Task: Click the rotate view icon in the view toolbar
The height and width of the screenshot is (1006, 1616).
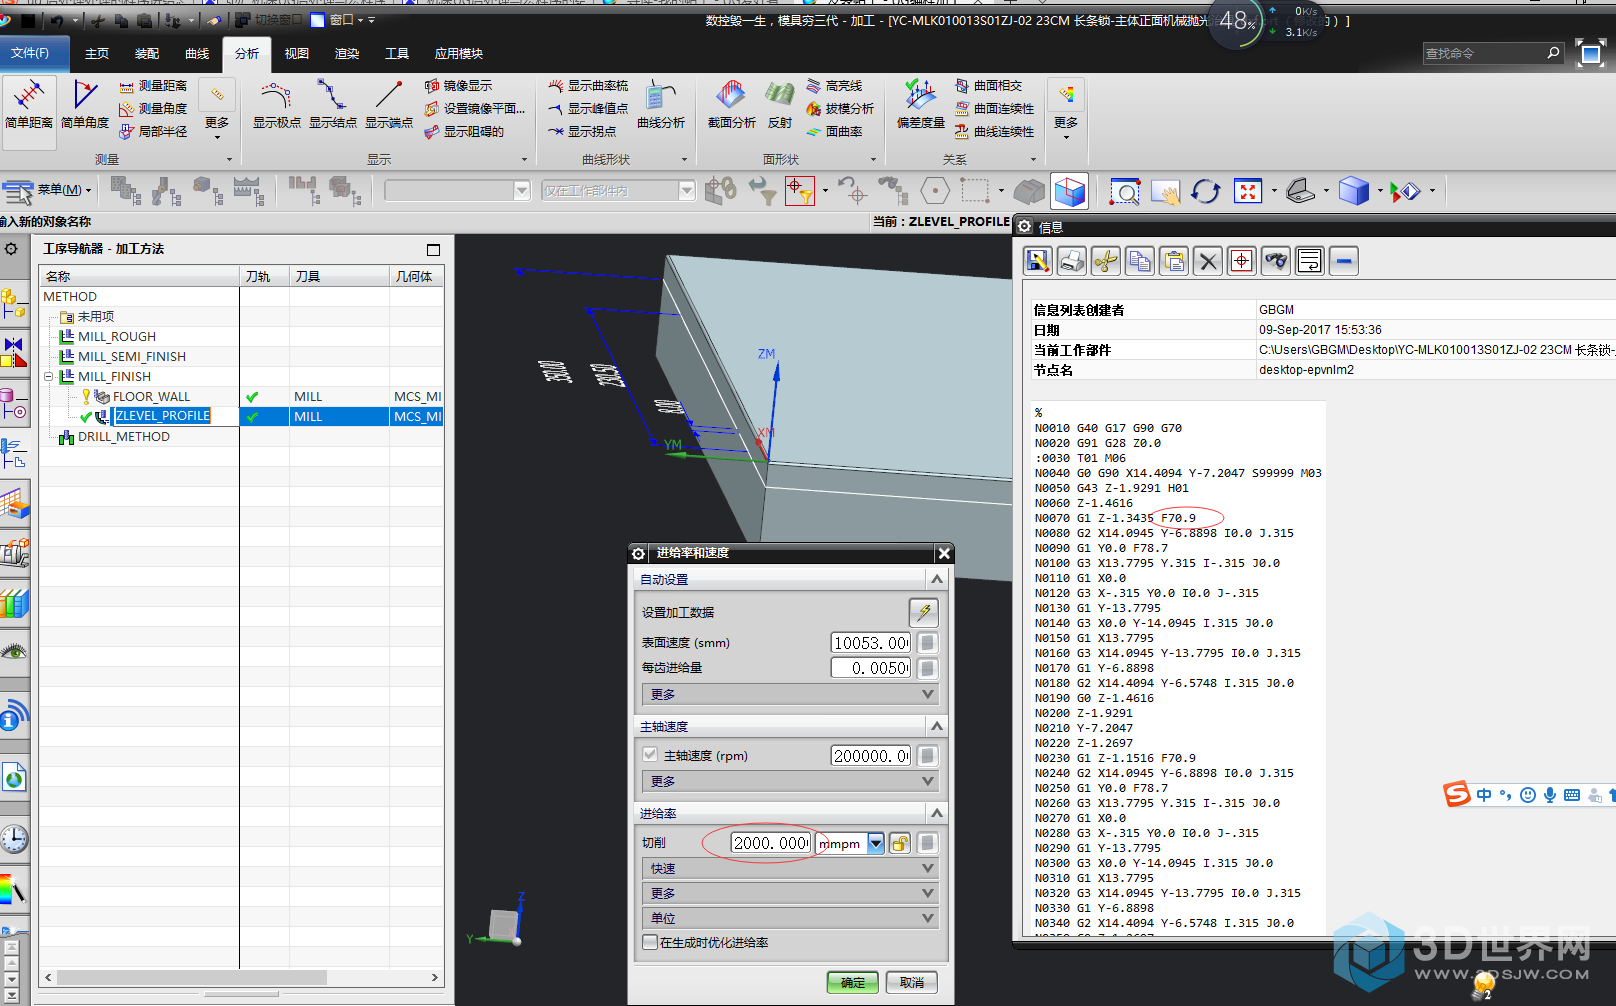Action: [1206, 191]
